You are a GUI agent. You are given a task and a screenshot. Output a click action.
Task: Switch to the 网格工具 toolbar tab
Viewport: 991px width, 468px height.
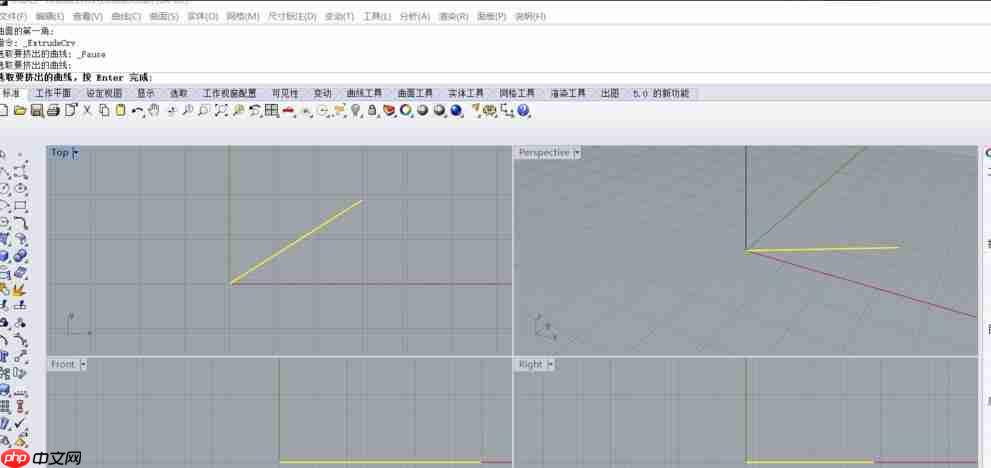click(517, 93)
